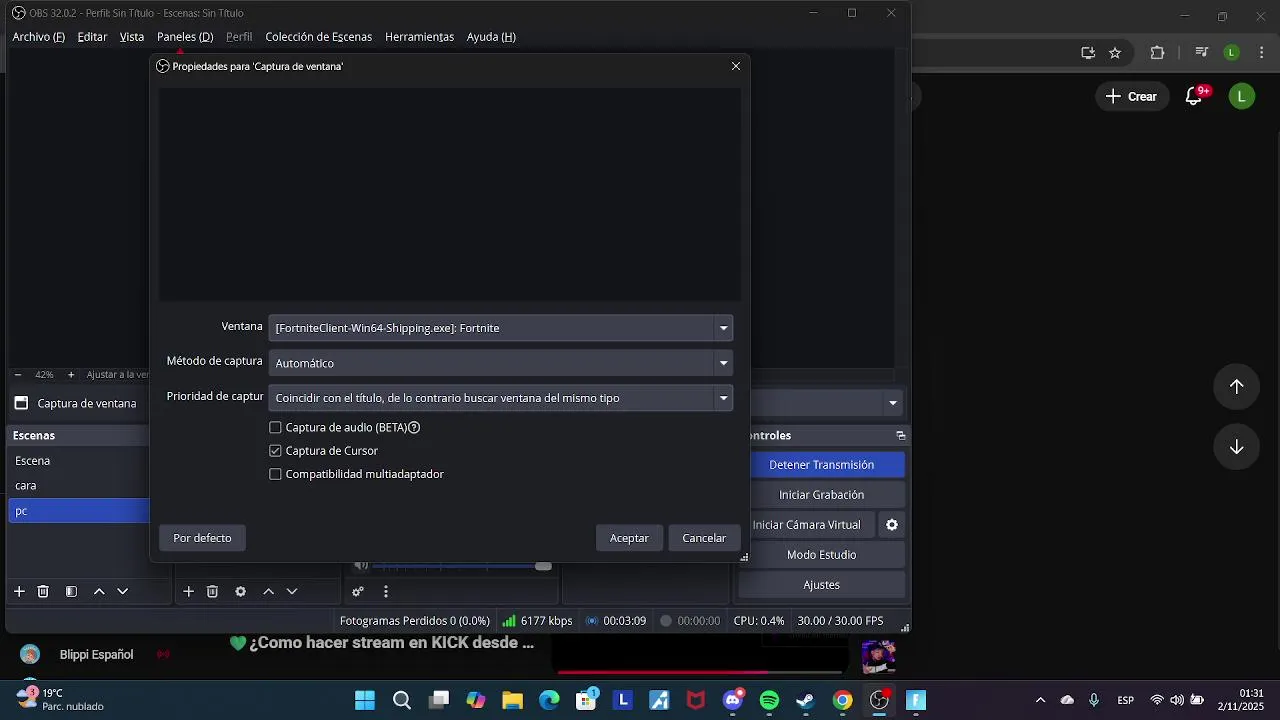This screenshot has width=1280, height=720.
Task: Add a new source with the plus icon
Action: 188,591
